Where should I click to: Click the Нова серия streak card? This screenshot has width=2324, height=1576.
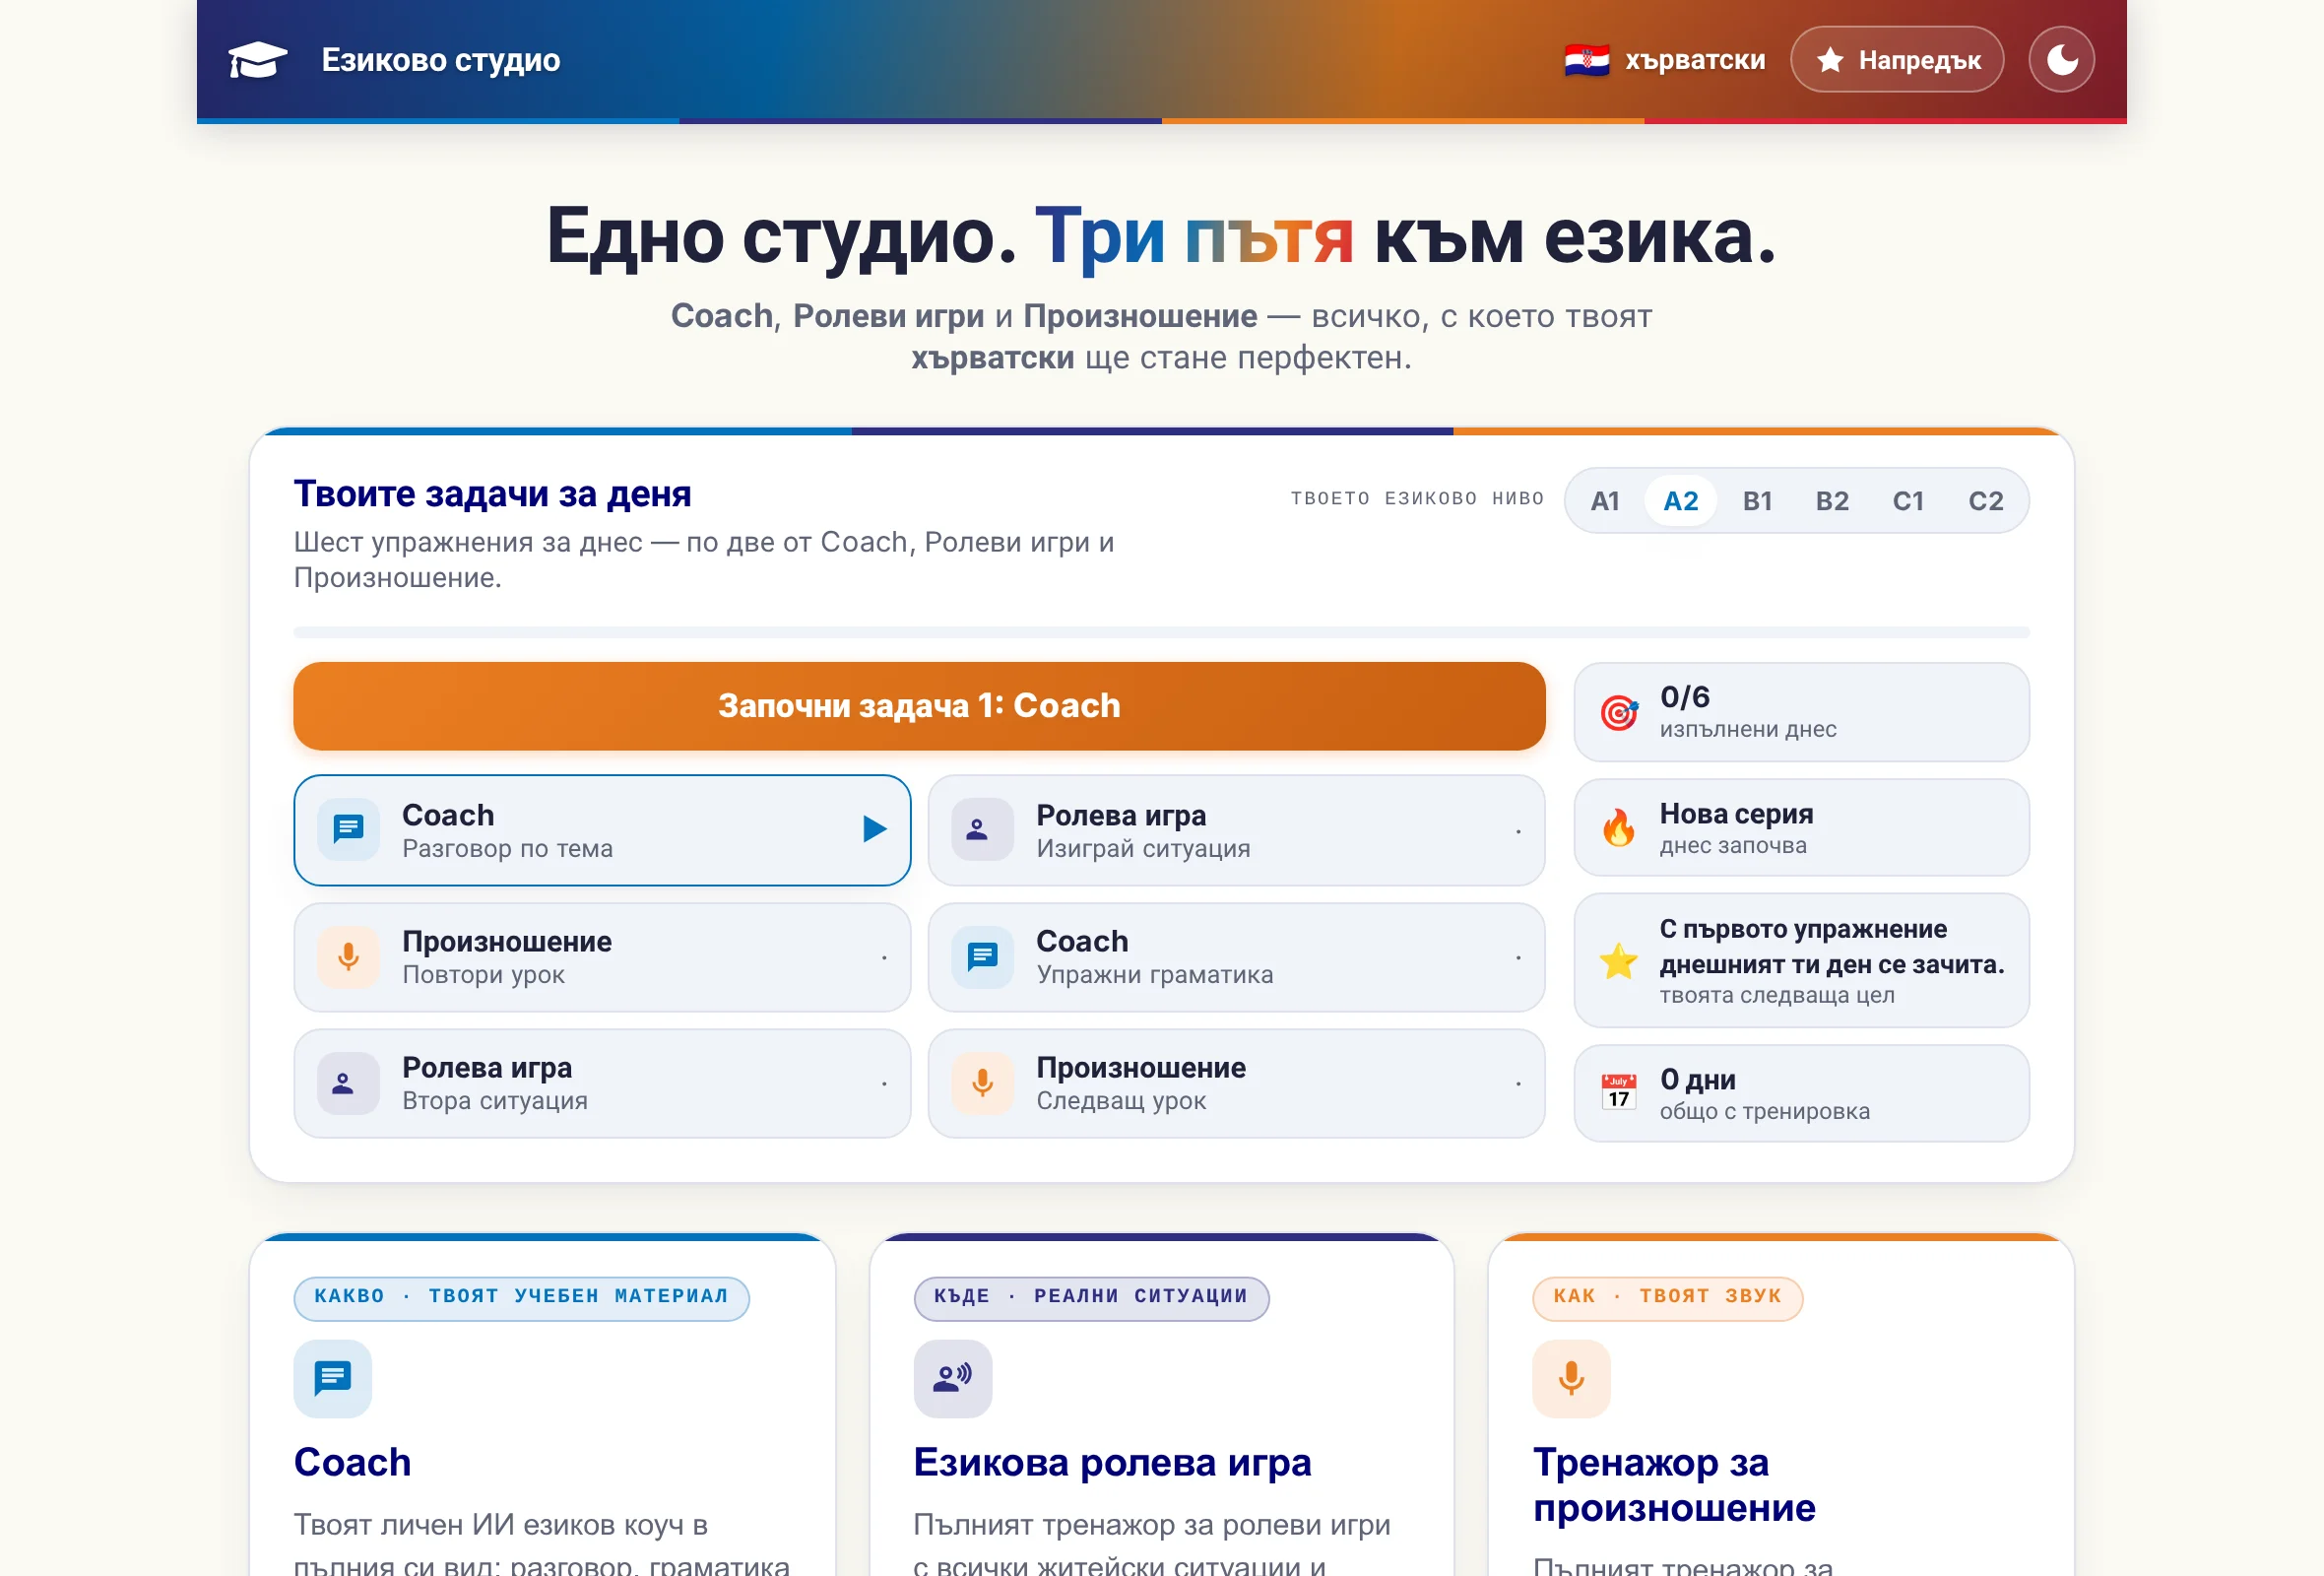click(1801, 828)
